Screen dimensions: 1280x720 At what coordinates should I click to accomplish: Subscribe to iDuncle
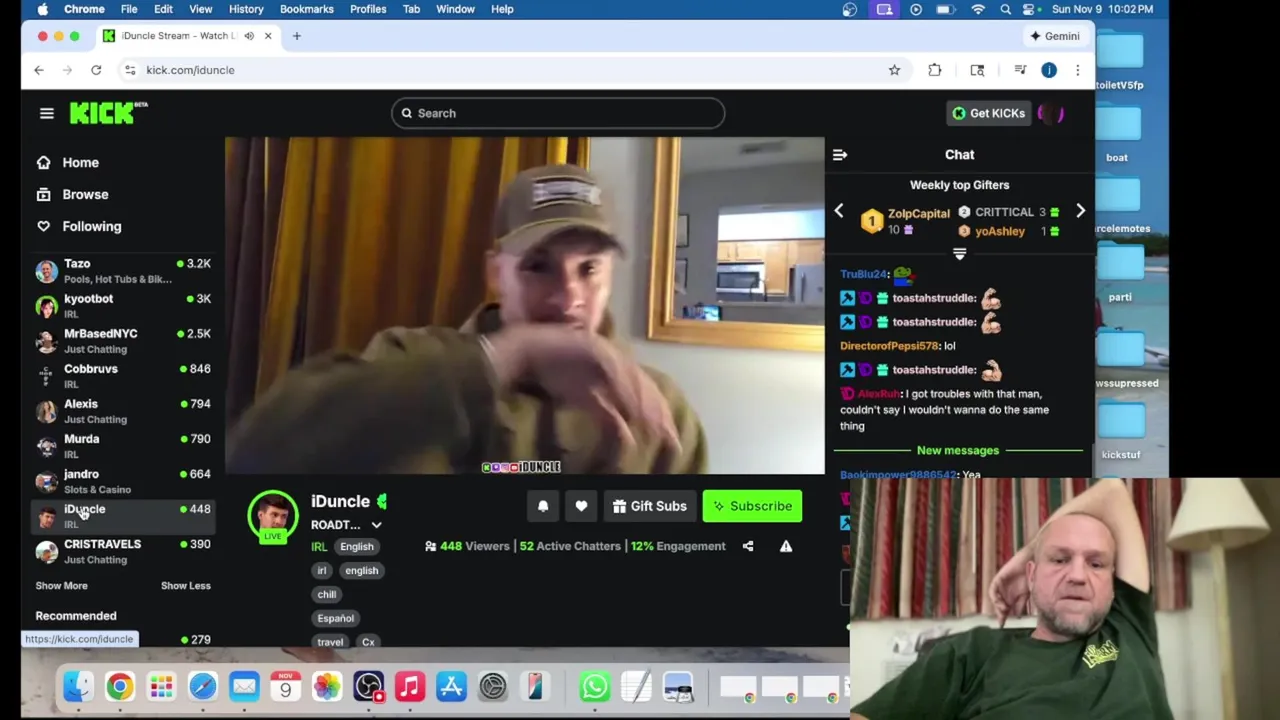[x=752, y=506]
